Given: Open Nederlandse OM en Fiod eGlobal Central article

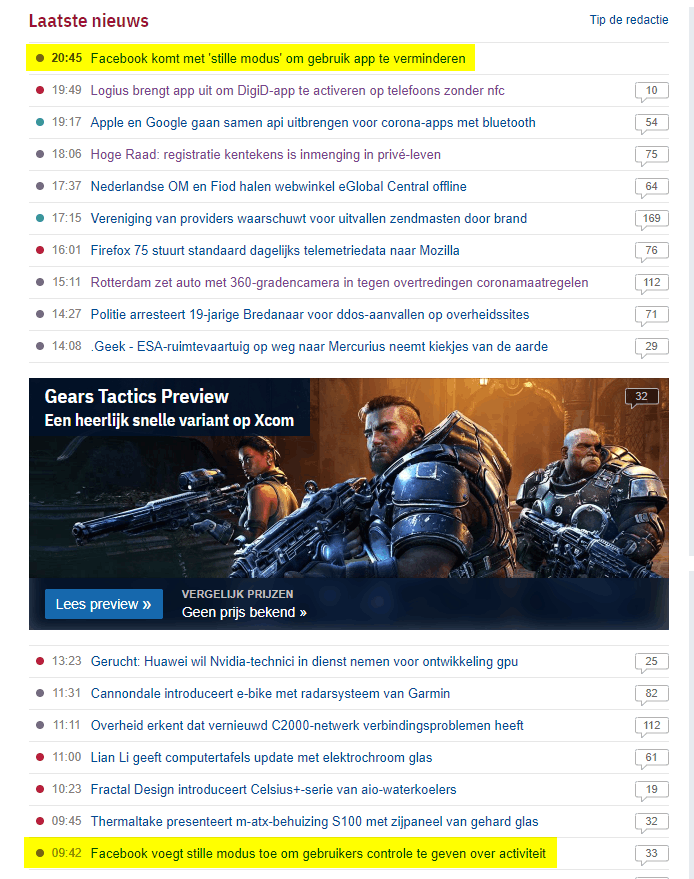Looking at the screenshot, I should 279,186.
